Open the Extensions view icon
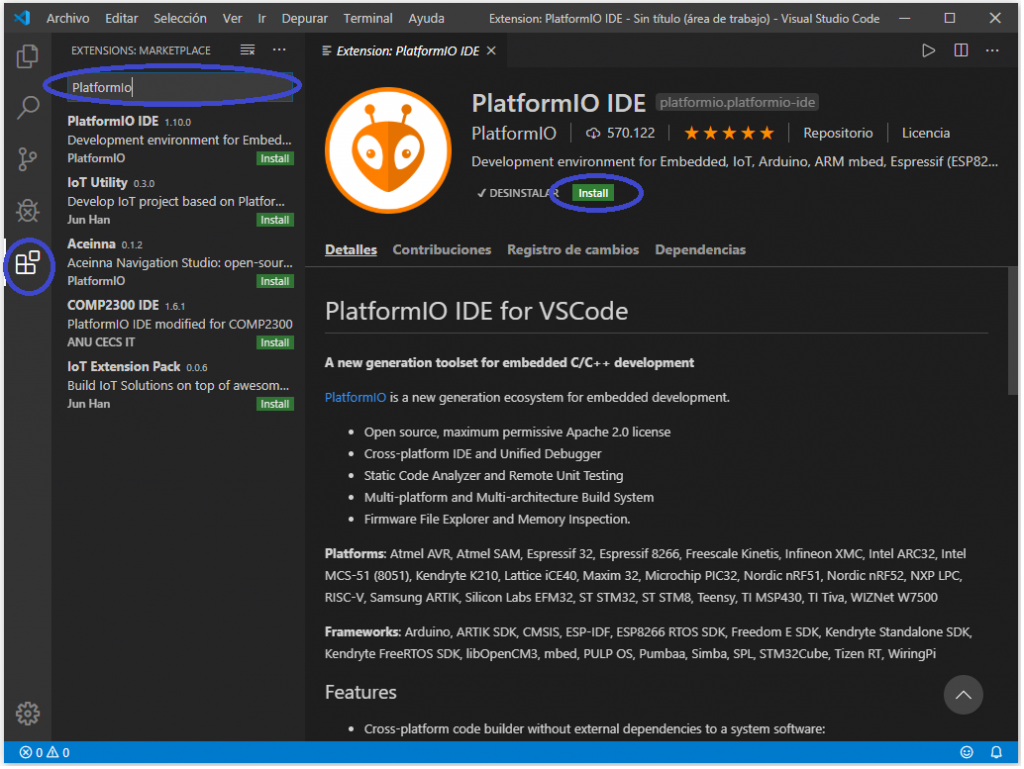Image resolution: width=1024 pixels, height=769 pixels. [x=28, y=264]
